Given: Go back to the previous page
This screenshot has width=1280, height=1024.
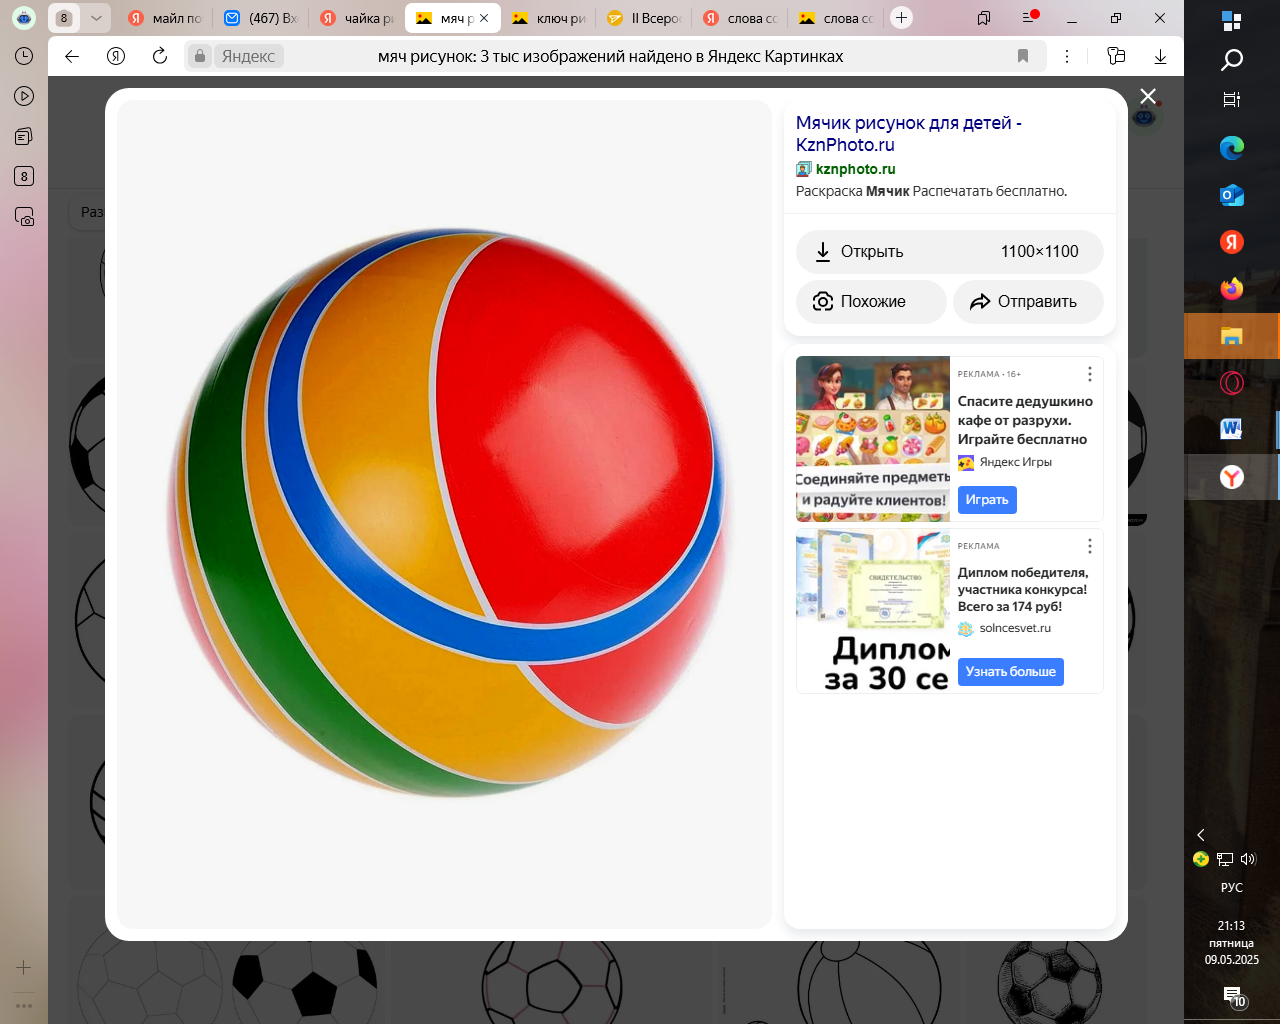Looking at the screenshot, I should [72, 56].
